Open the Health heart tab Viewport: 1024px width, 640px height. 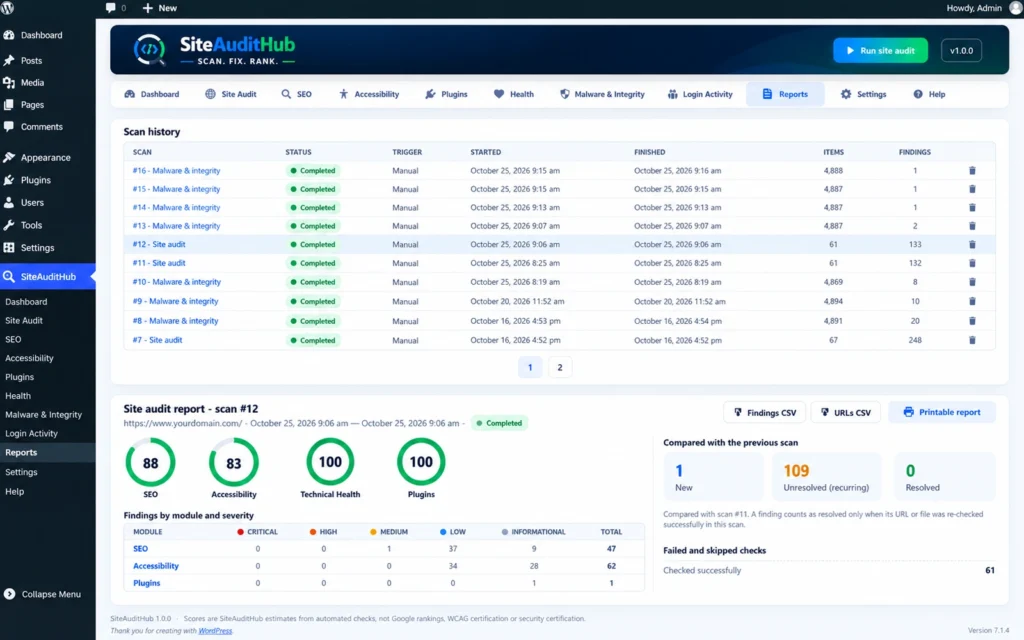click(x=514, y=94)
